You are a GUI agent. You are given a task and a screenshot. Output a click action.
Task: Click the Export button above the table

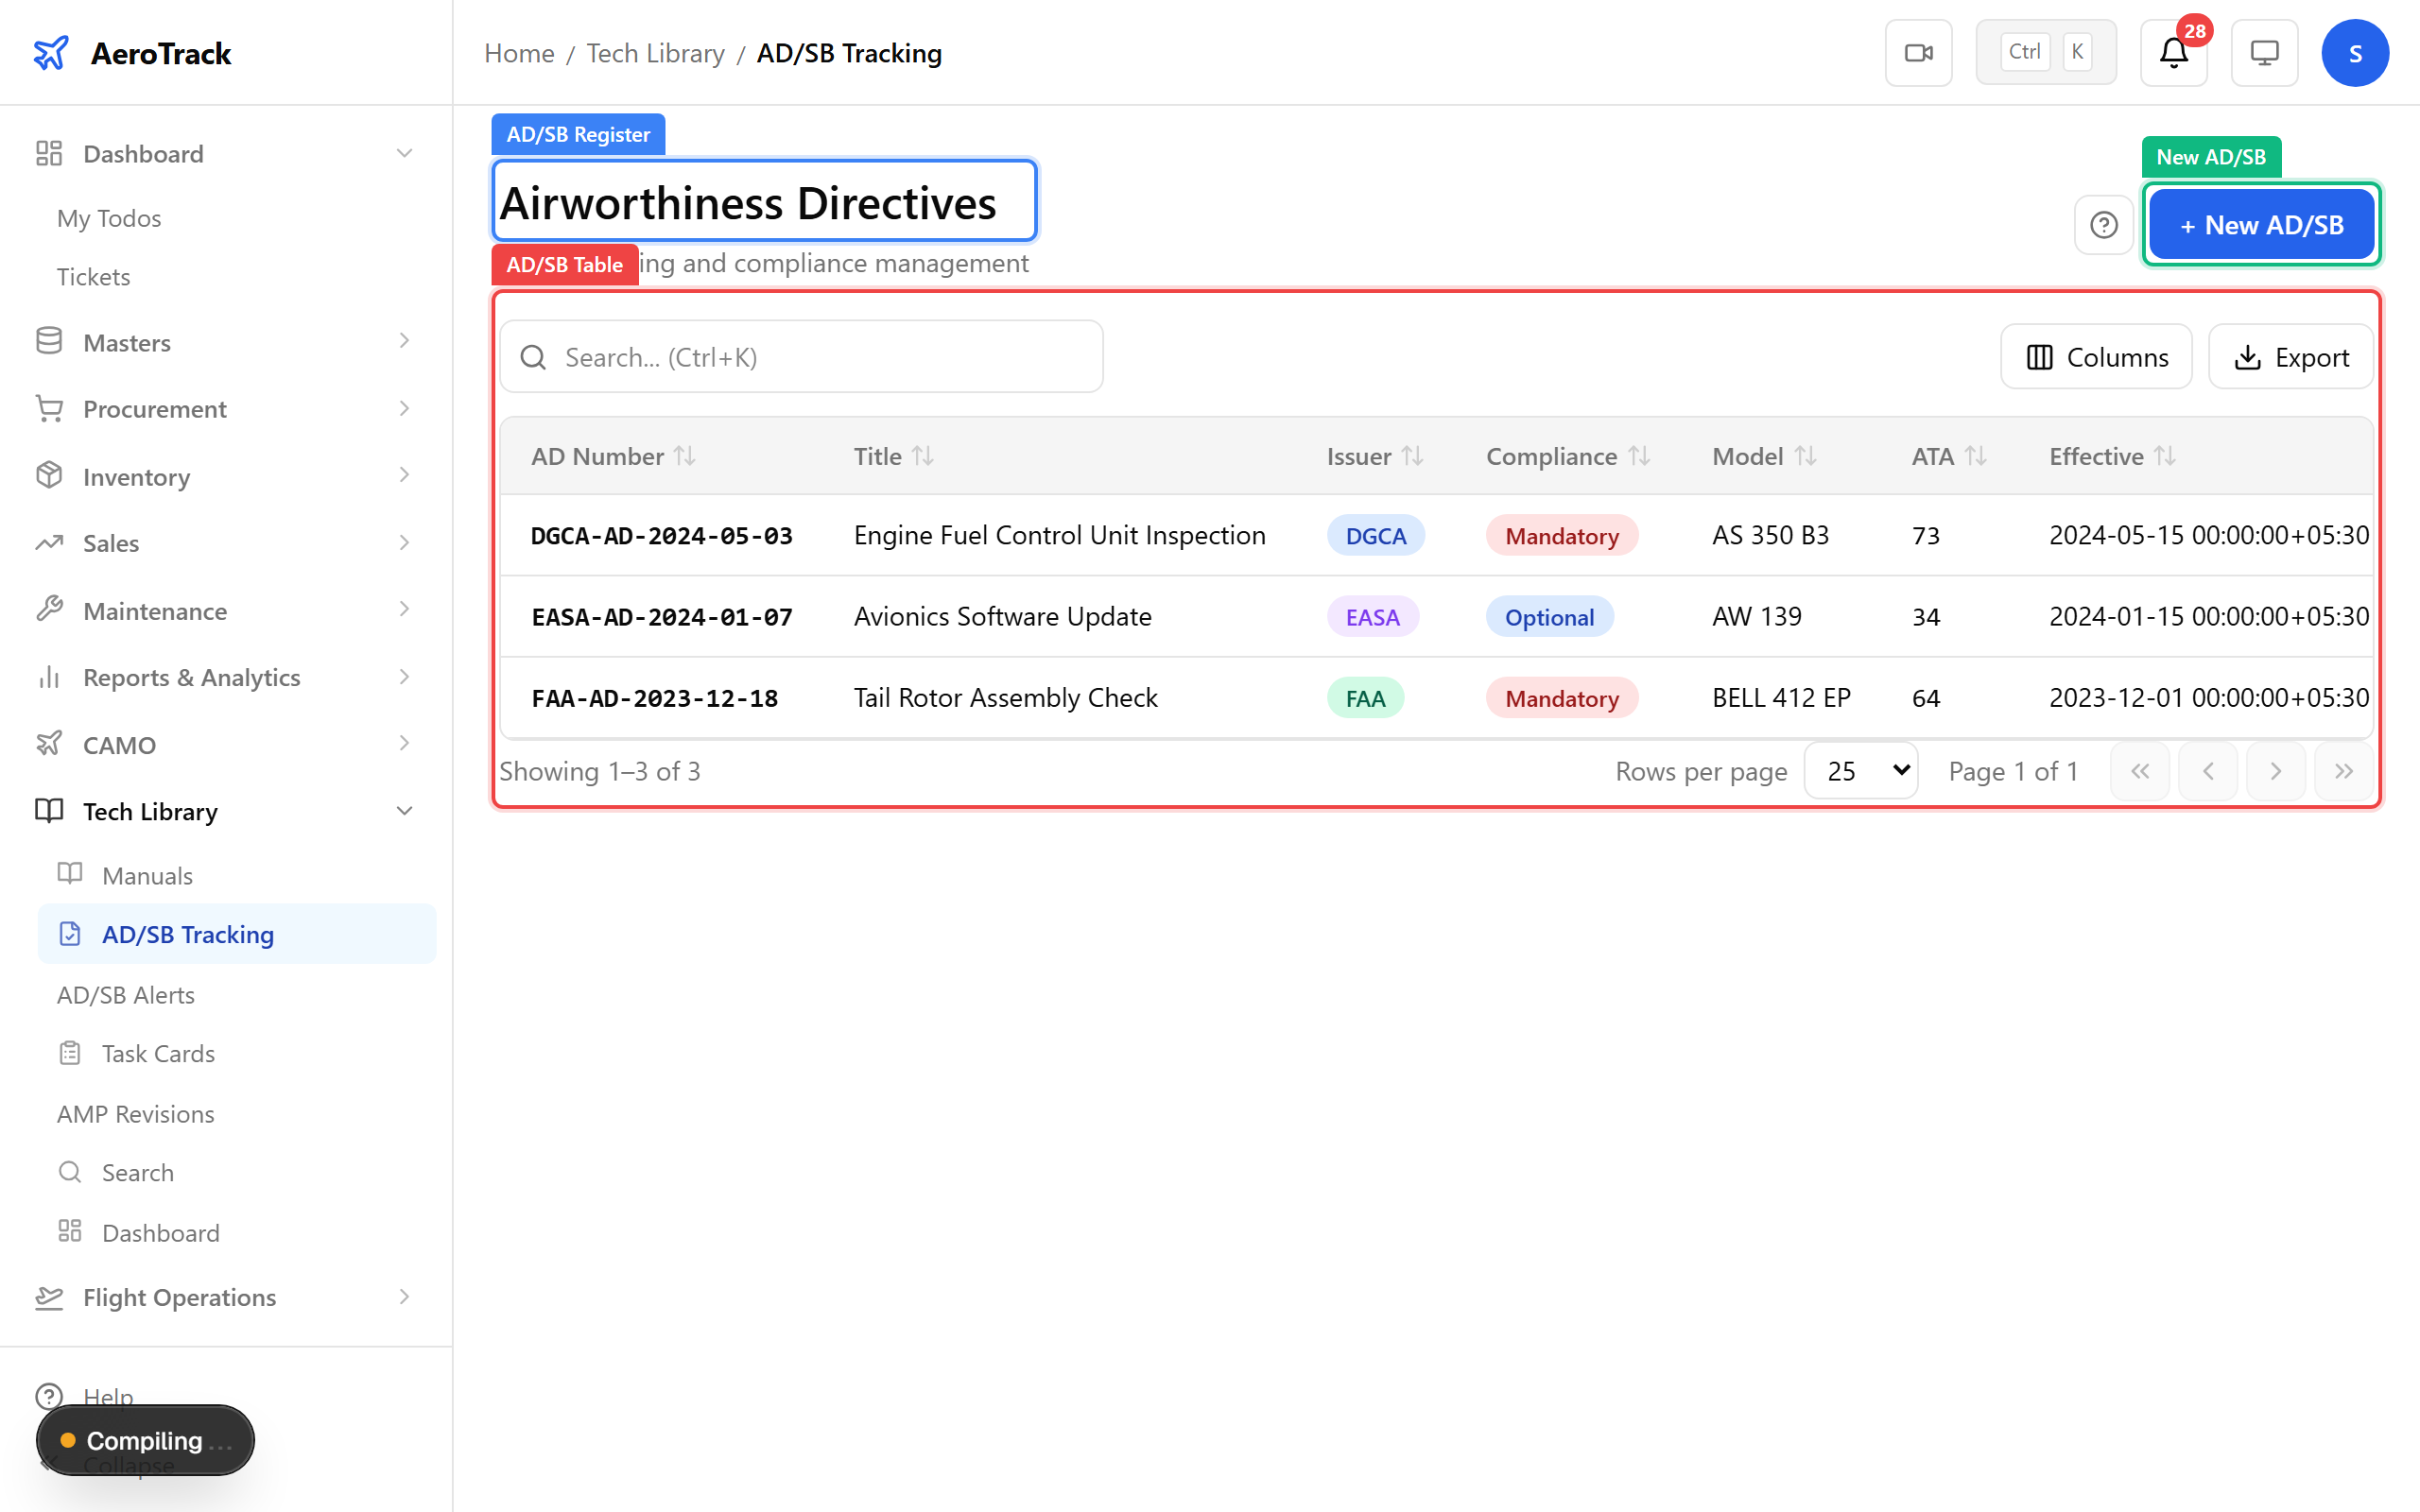click(2291, 356)
